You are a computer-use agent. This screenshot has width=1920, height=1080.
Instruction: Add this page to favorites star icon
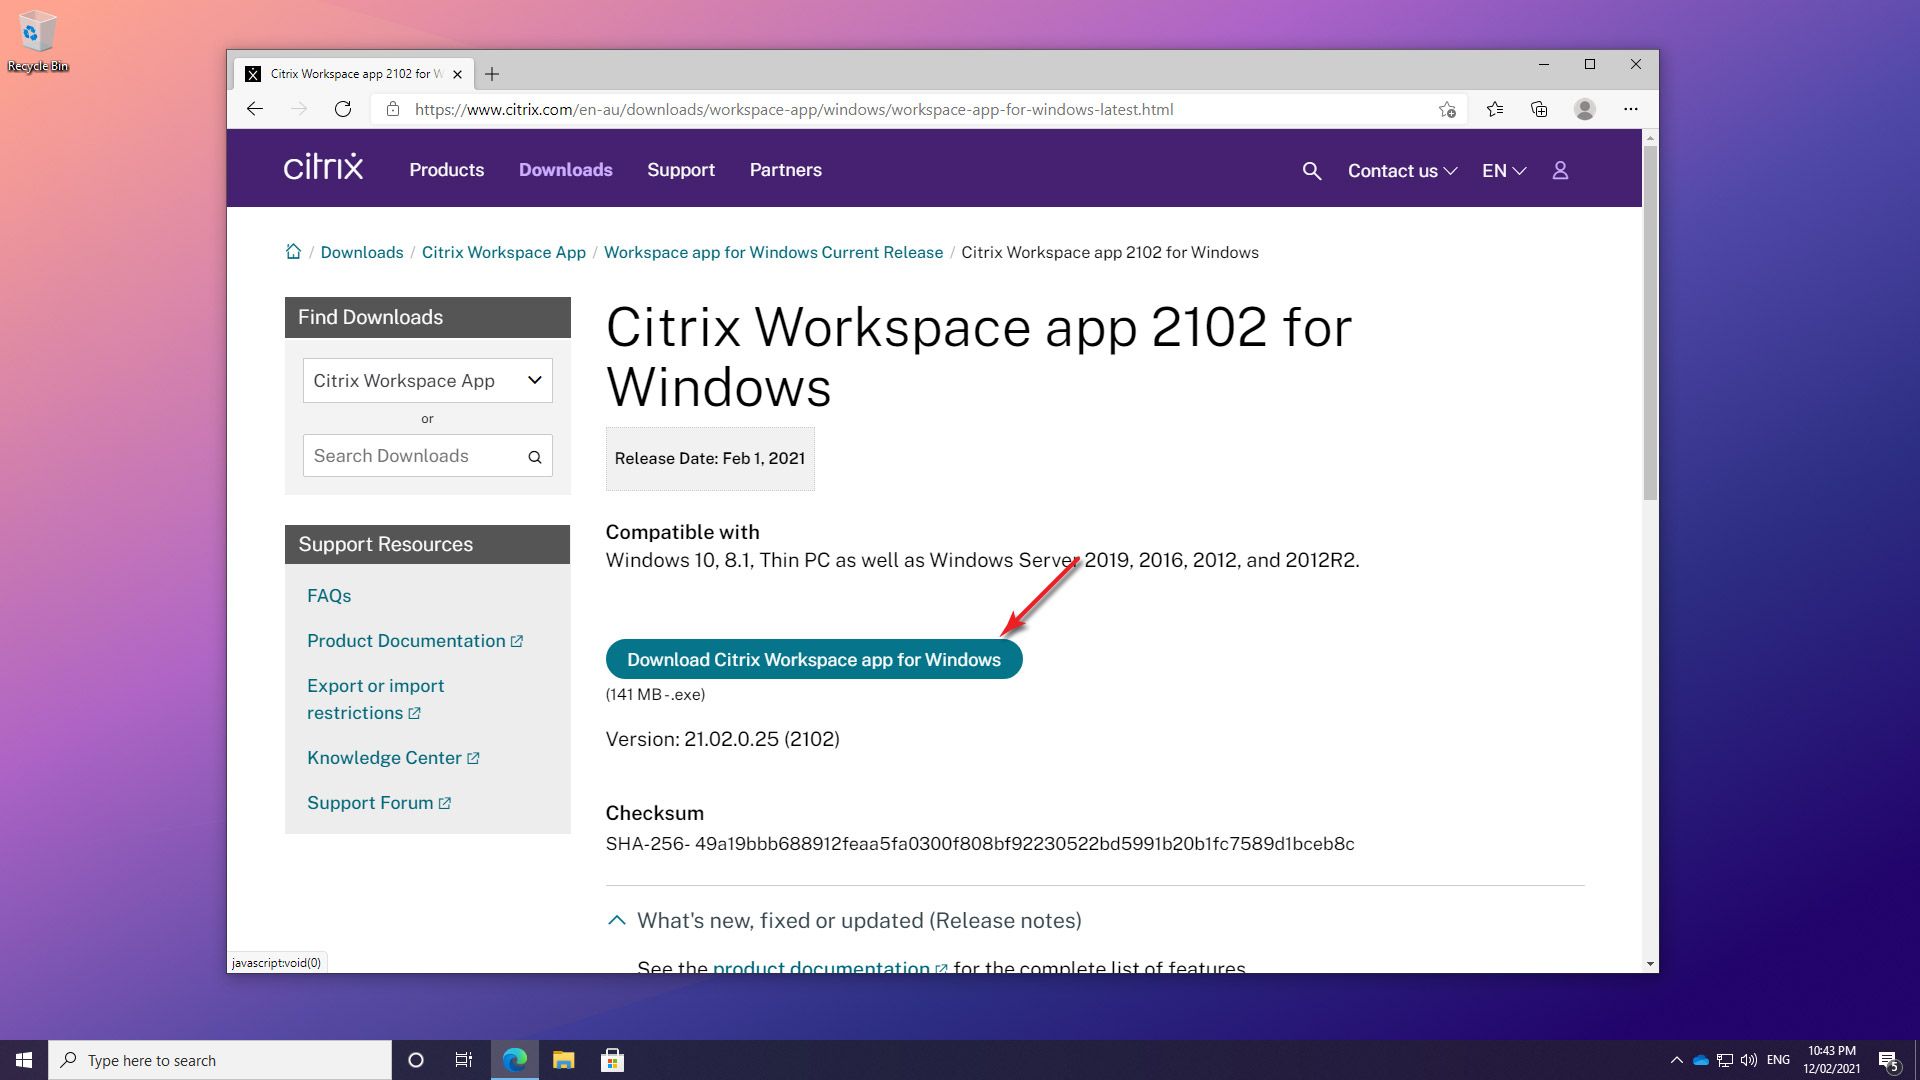tap(1446, 109)
